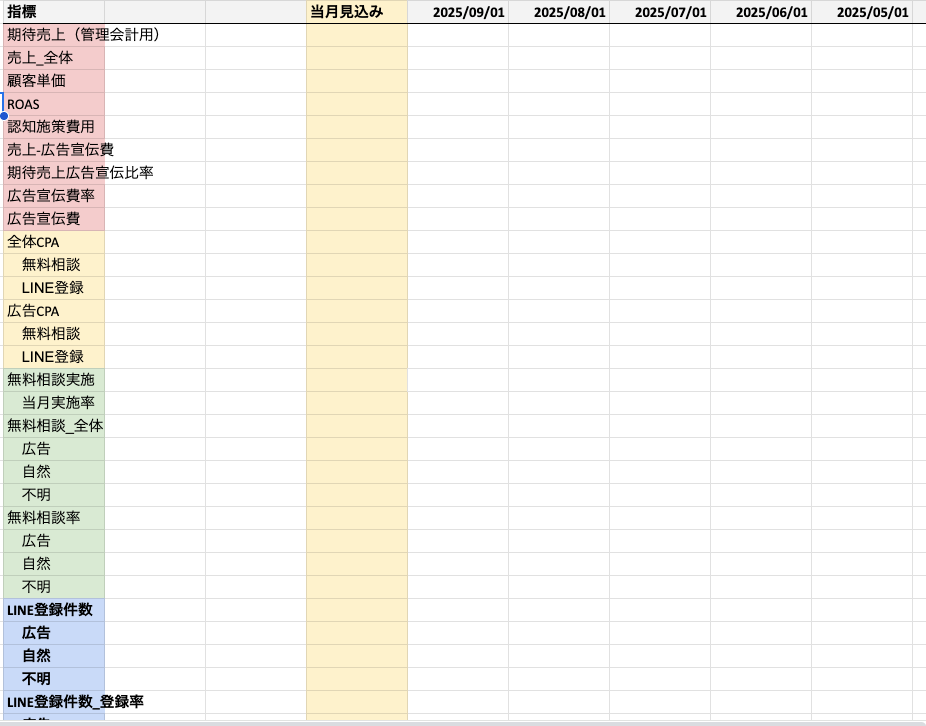The width and height of the screenshot is (926, 726).
Task: Click the 期待売上広告宣伝比率 row label
Action: point(80,173)
